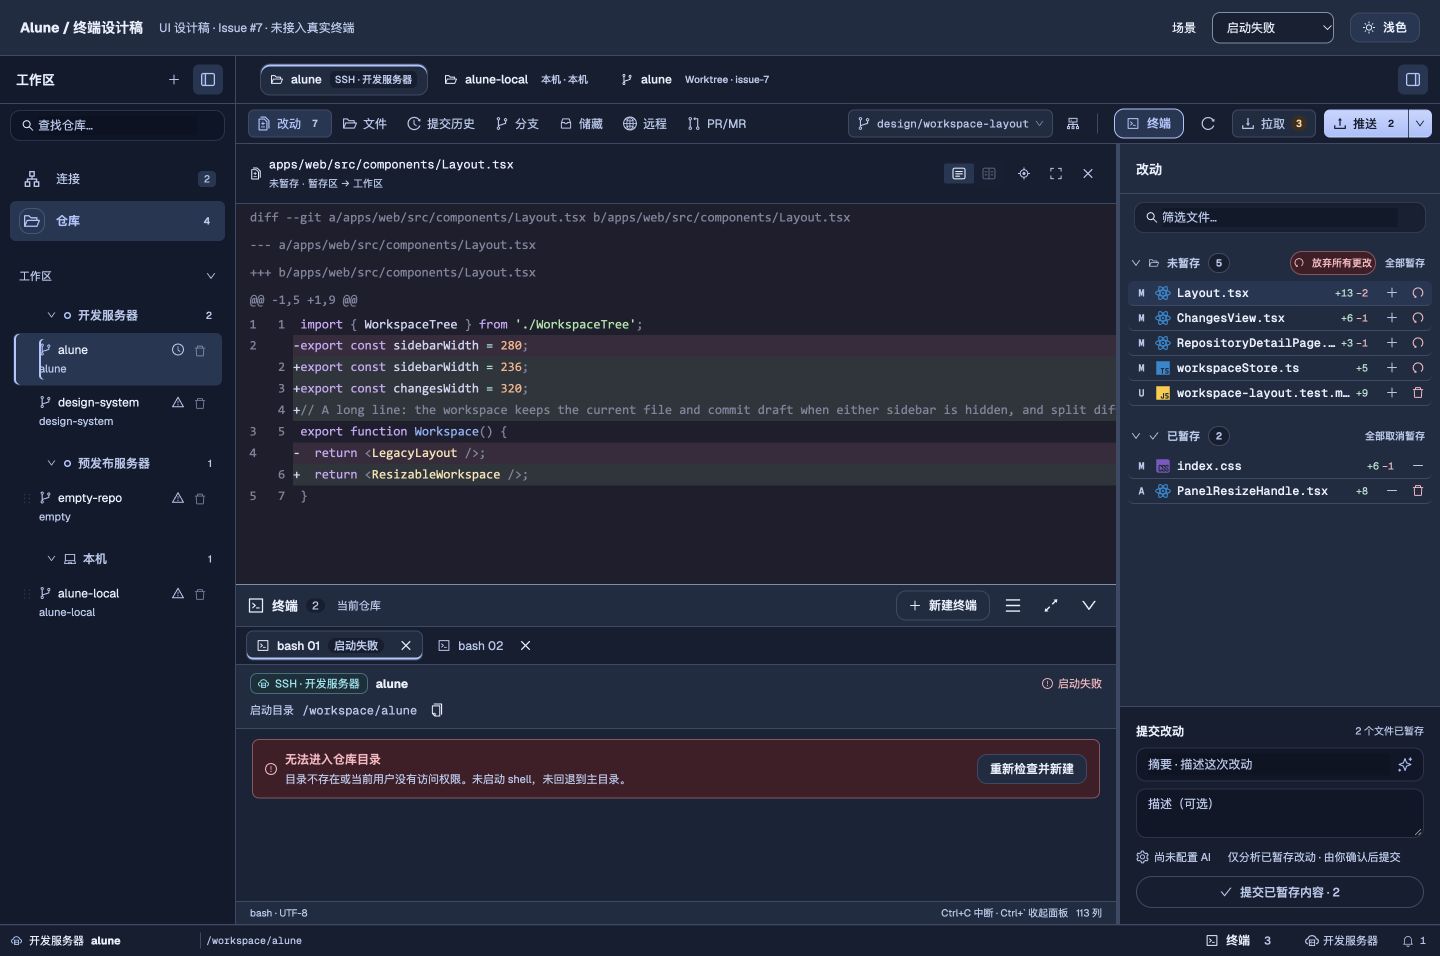Unstage index.css with minus icon

[1417, 466]
